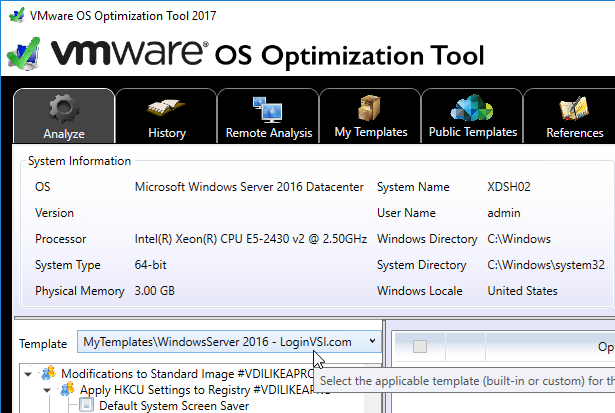Viewport: 615px width, 413px height.
Task: Click the References book icon
Action: coord(574,109)
